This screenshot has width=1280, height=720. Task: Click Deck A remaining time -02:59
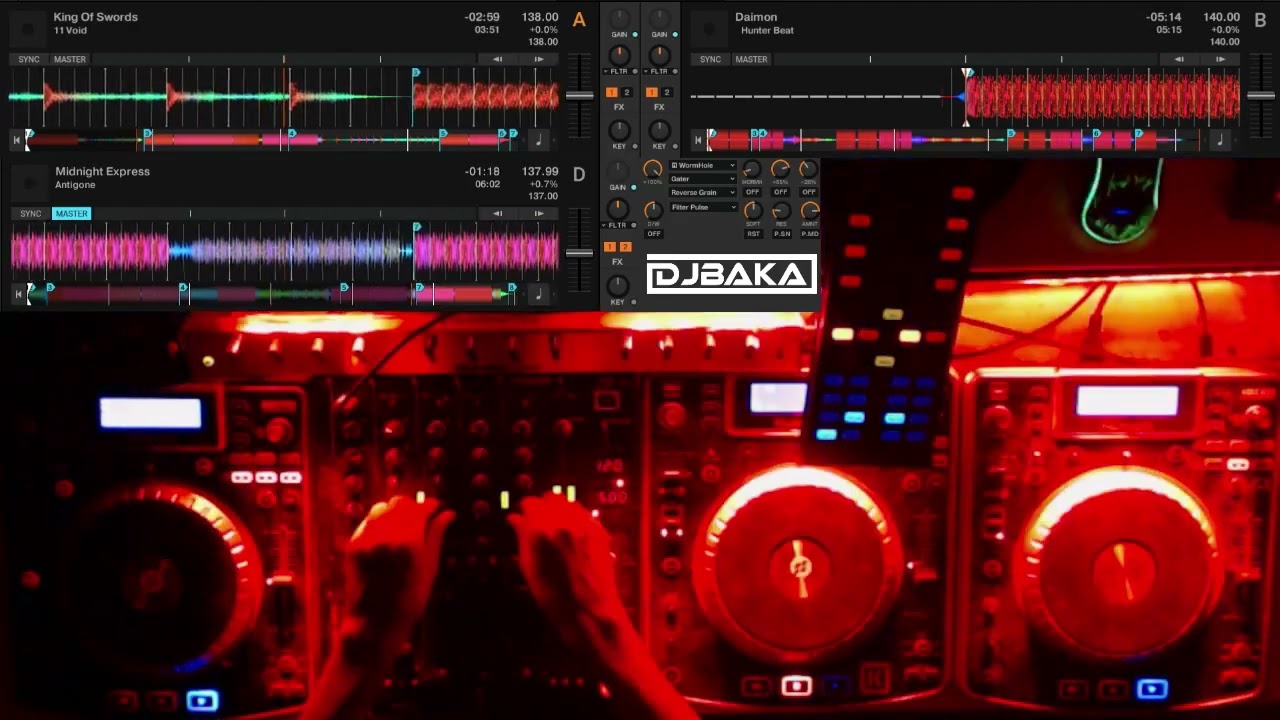482,17
